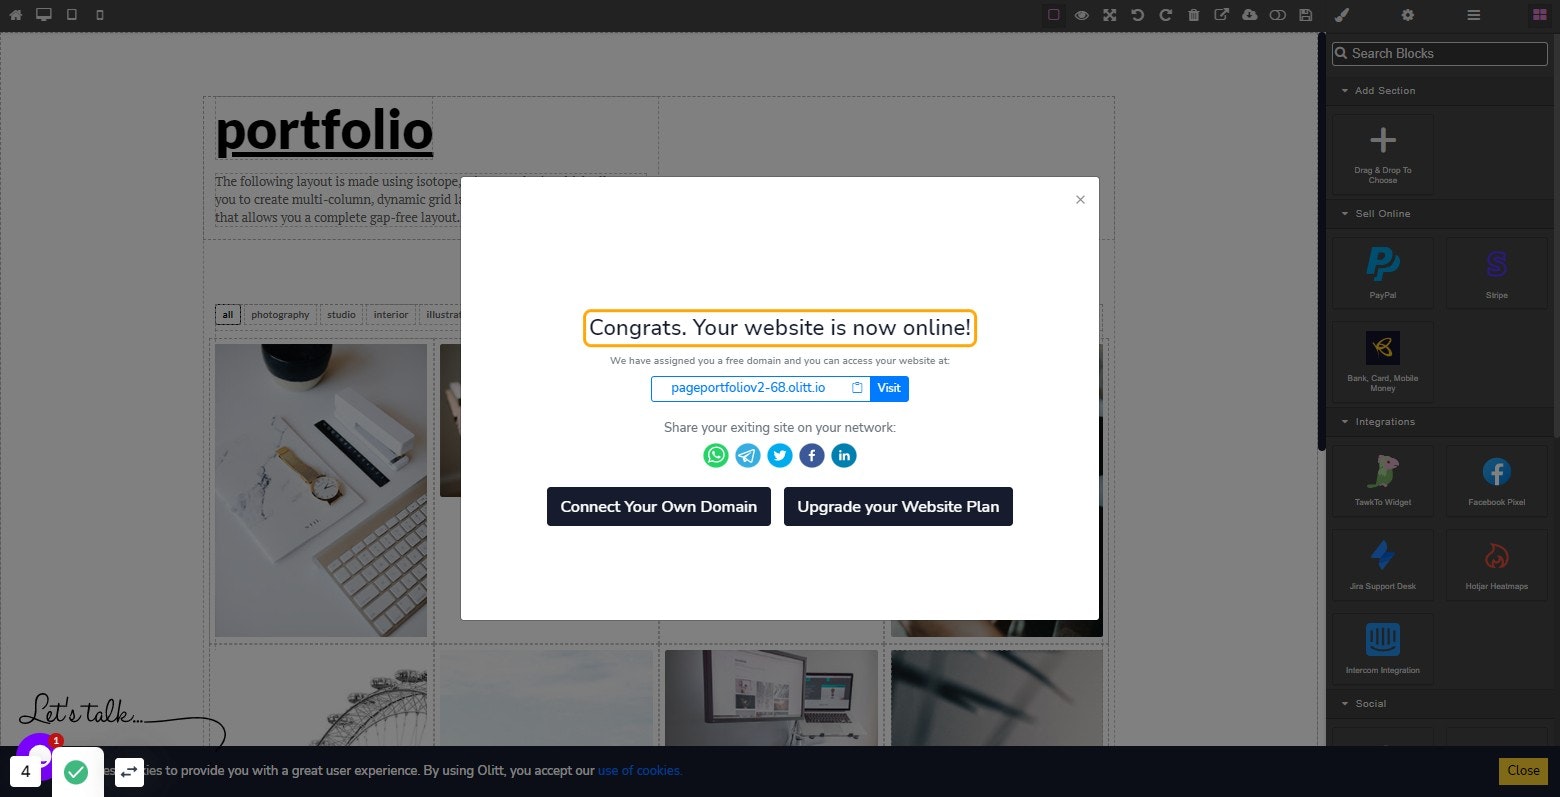Click Upgrade your Website Plan button
Screen dimensions: 1560x797
(898, 507)
